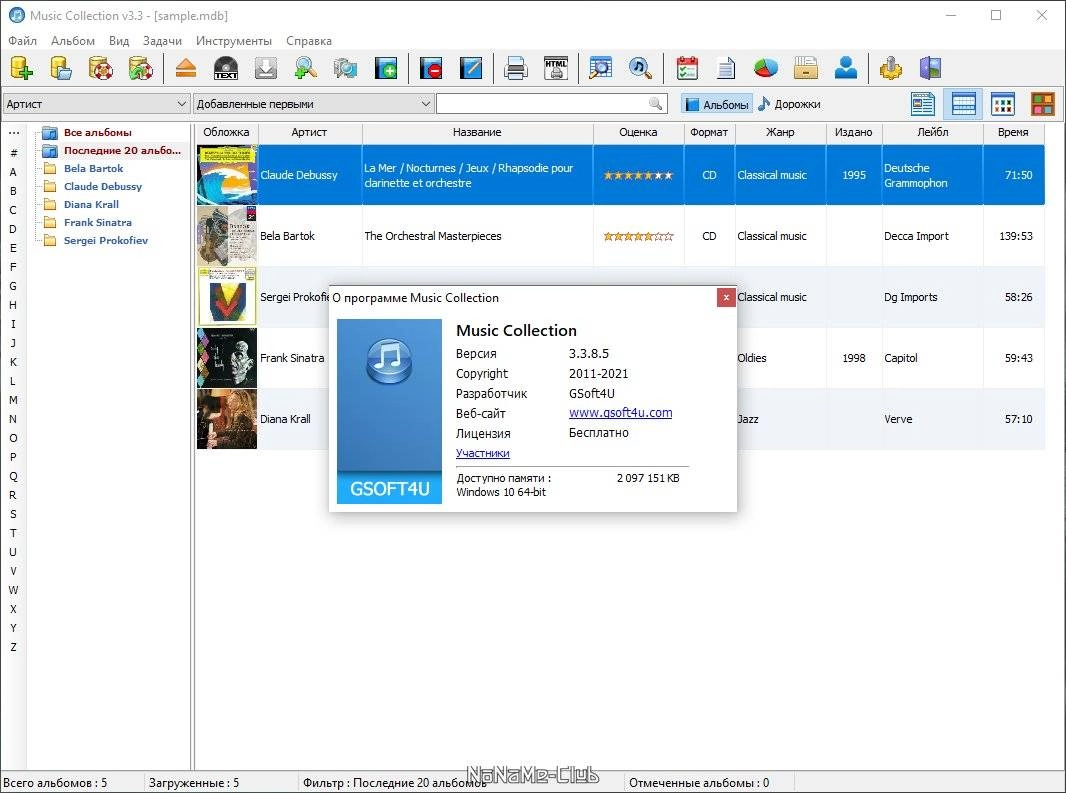The height and width of the screenshot is (793, 1066).
Task: Open the Справка menu
Action: click(309, 41)
